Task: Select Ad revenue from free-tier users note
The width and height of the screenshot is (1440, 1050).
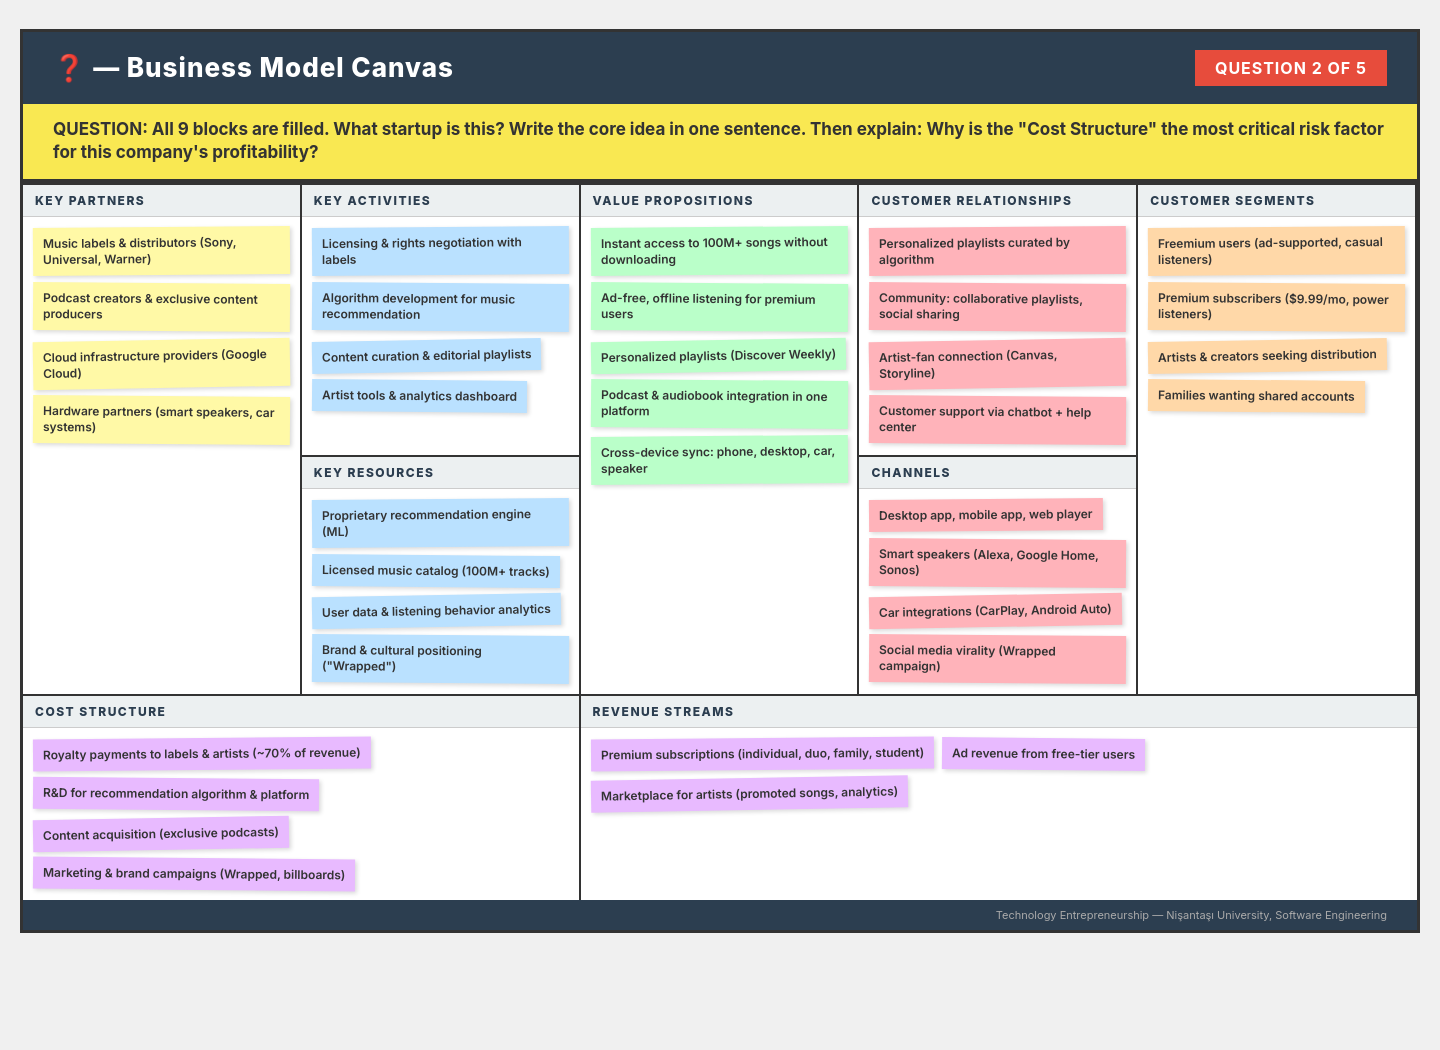Action: [x=1043, y=754]
